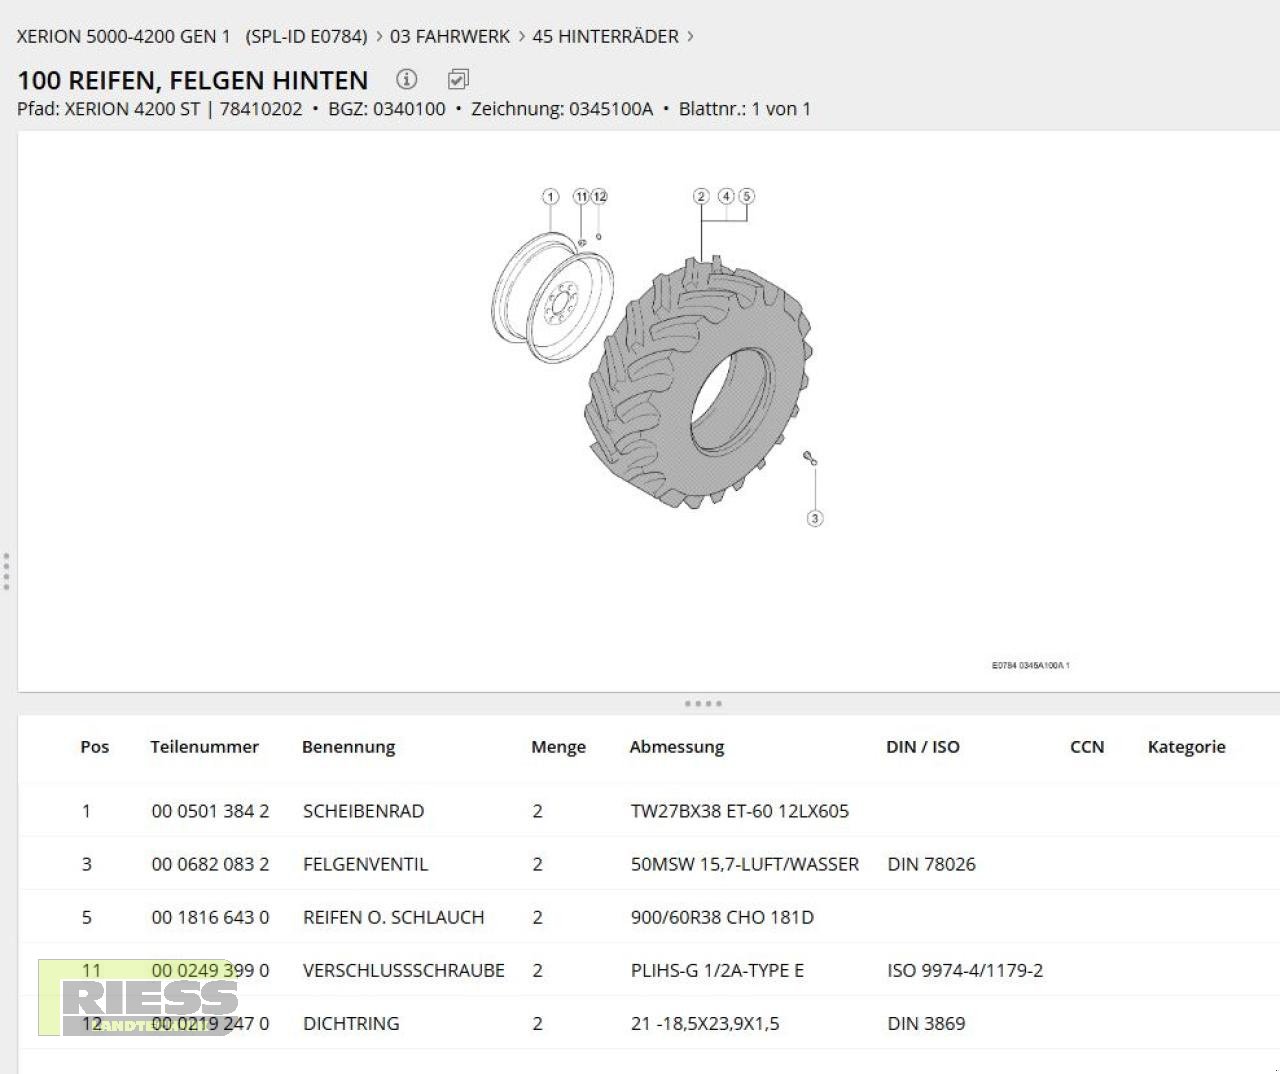Select callout 12 in the diagram
Image resolution: width=1280 pixels, height=1074 pixels.
click(x=599, y=196)
